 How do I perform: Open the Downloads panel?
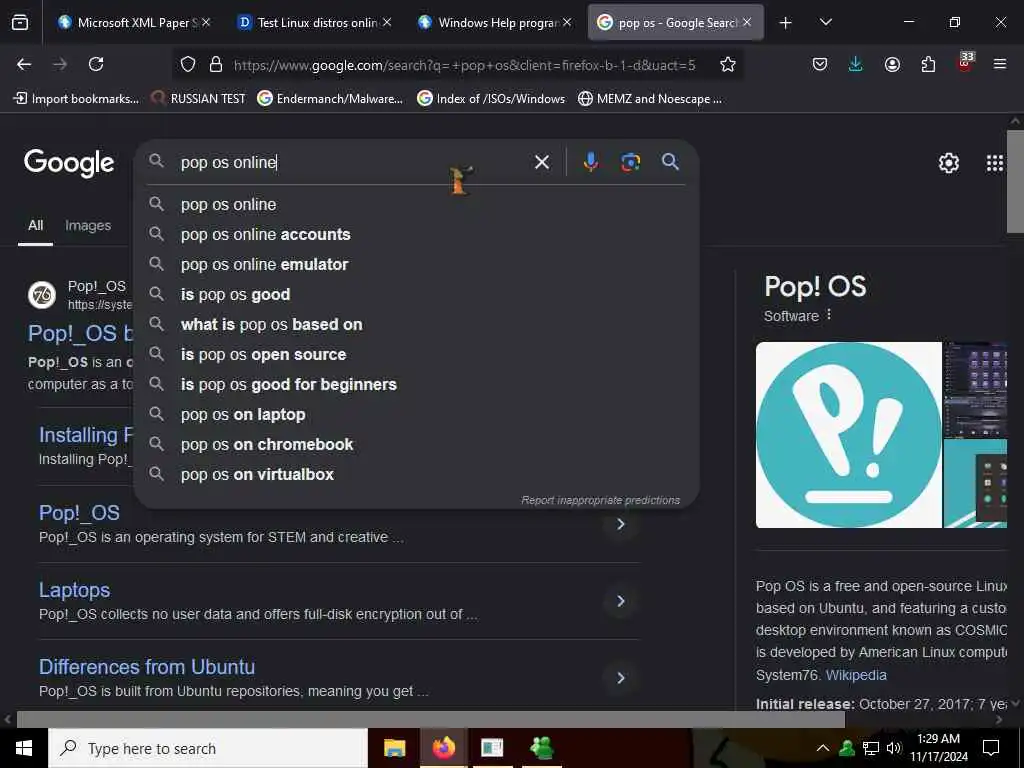pyautogui.click(x=855, y=64)
